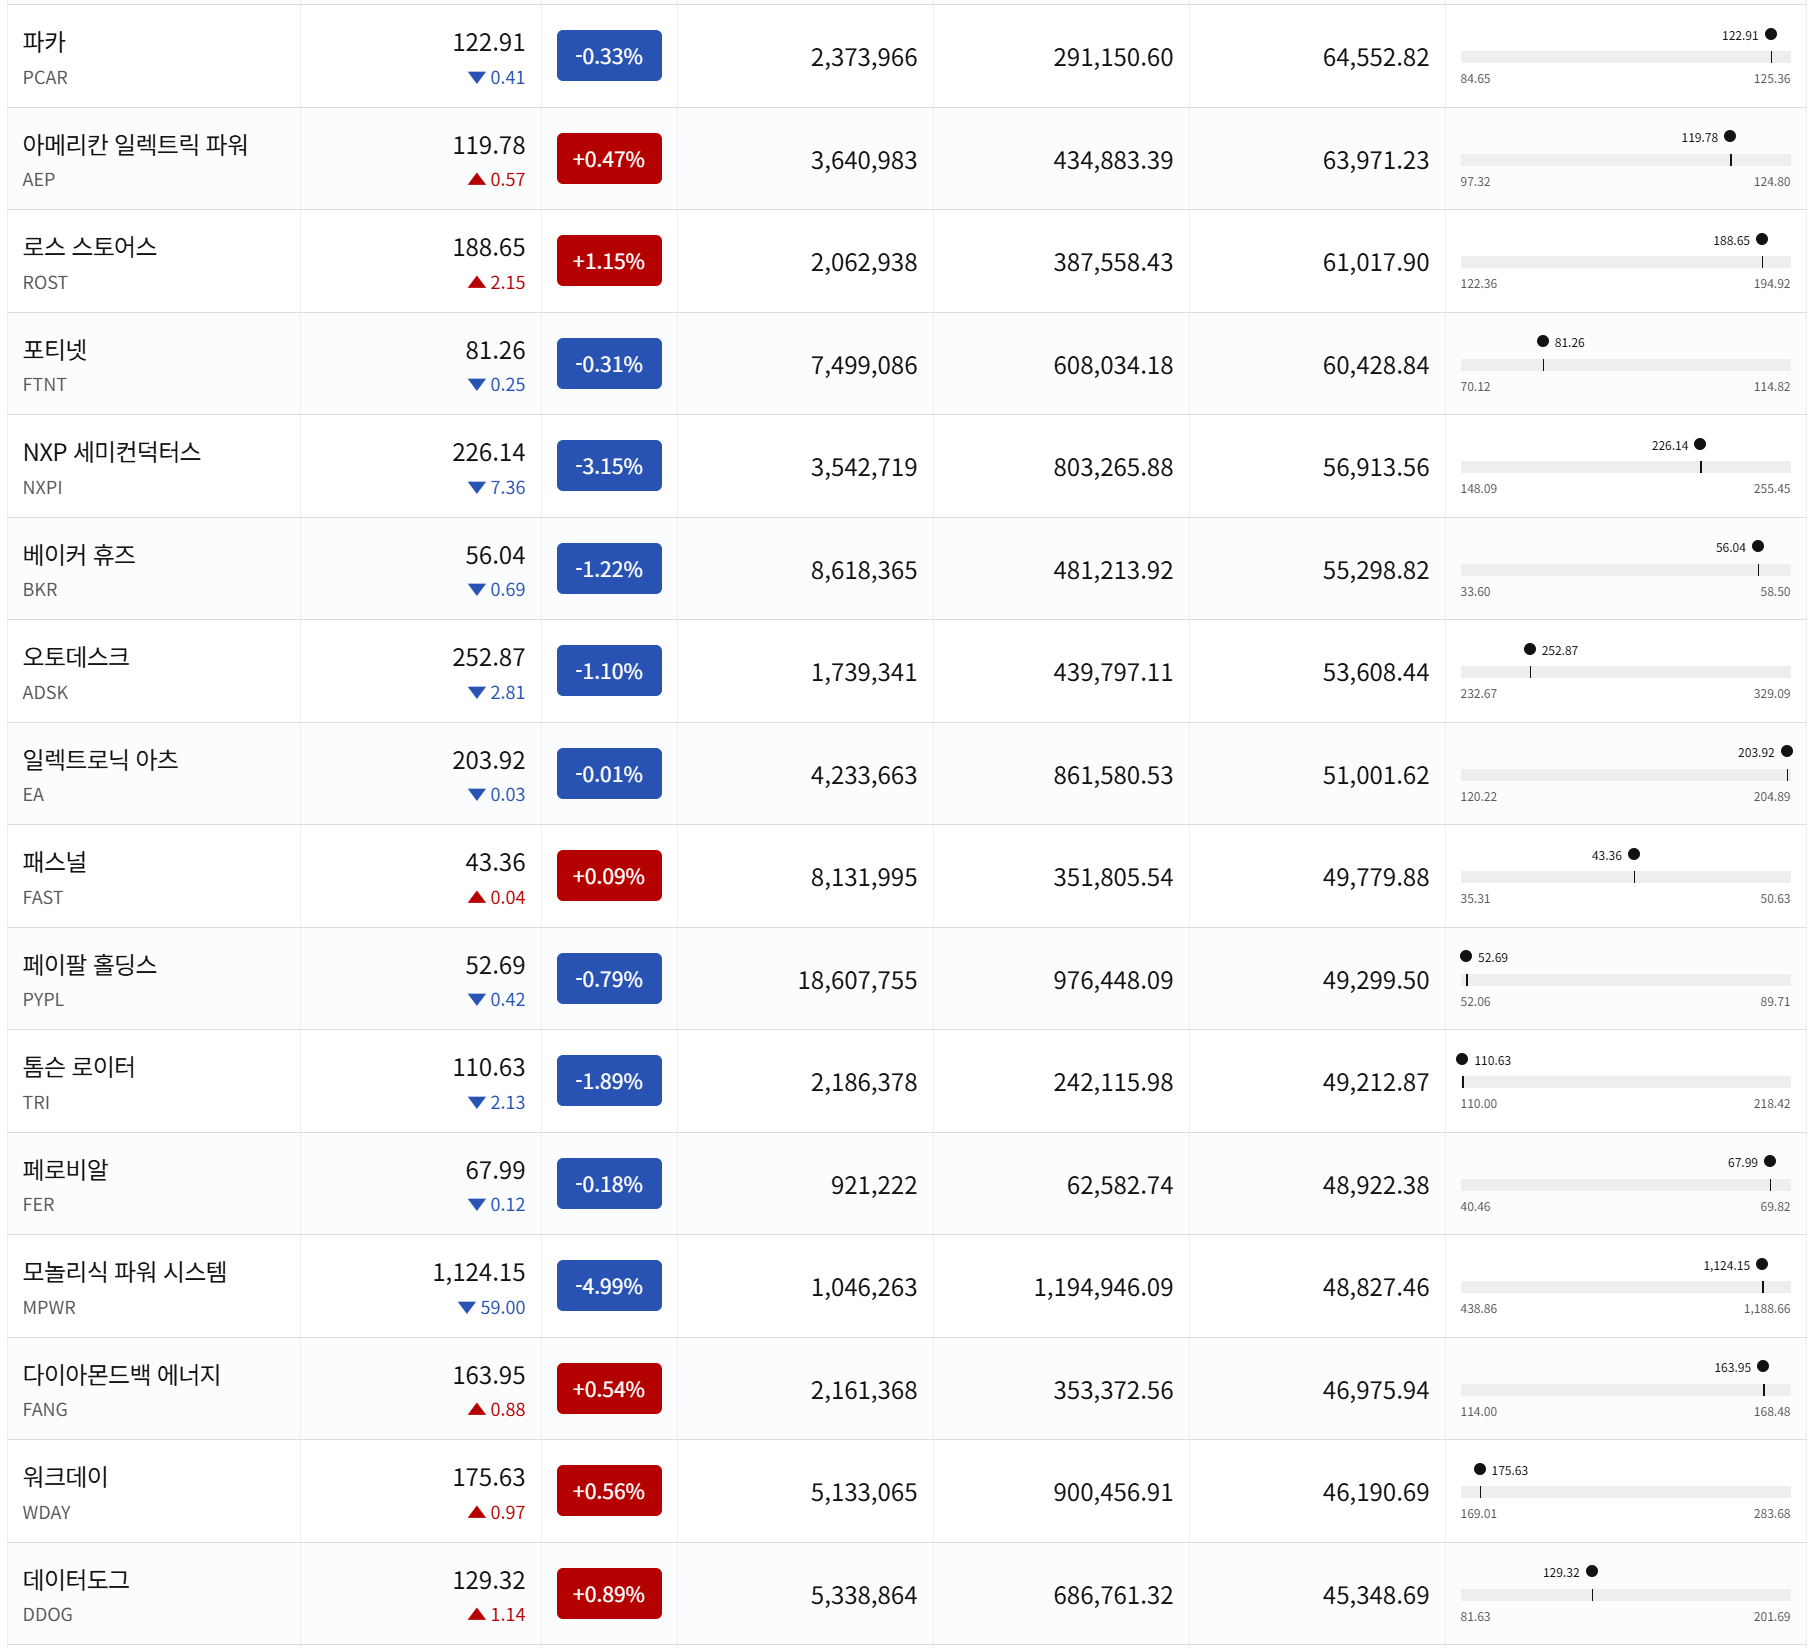1811x1648 pixels.
Task: Open 포티넷 stock link
Action: (x=55, y=350)
